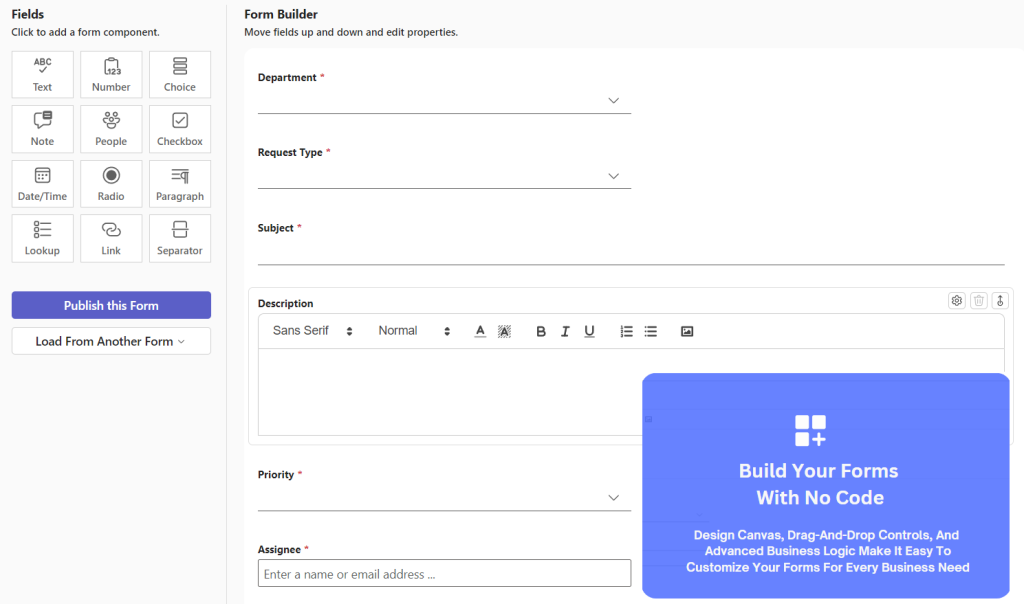Open the text background color picker
The width and height of the screenshot is (1024, 604).
click(504, 331)
